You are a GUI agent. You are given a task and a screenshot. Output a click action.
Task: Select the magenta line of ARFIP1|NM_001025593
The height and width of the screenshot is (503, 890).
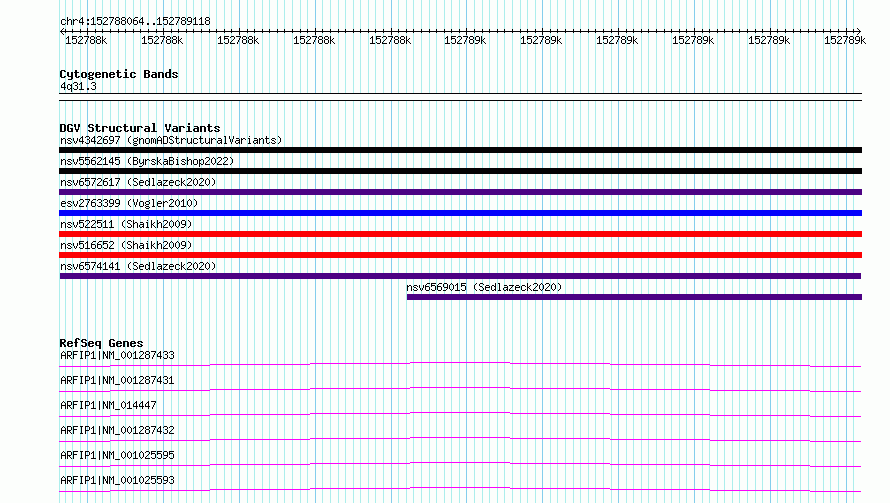click(460, 489)
